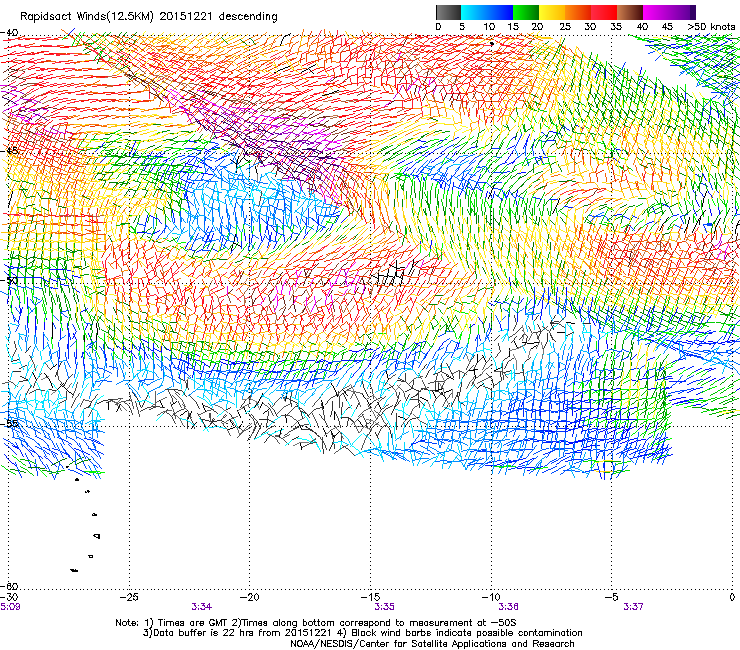Click the legend tick label '35'

coord(616,26)
